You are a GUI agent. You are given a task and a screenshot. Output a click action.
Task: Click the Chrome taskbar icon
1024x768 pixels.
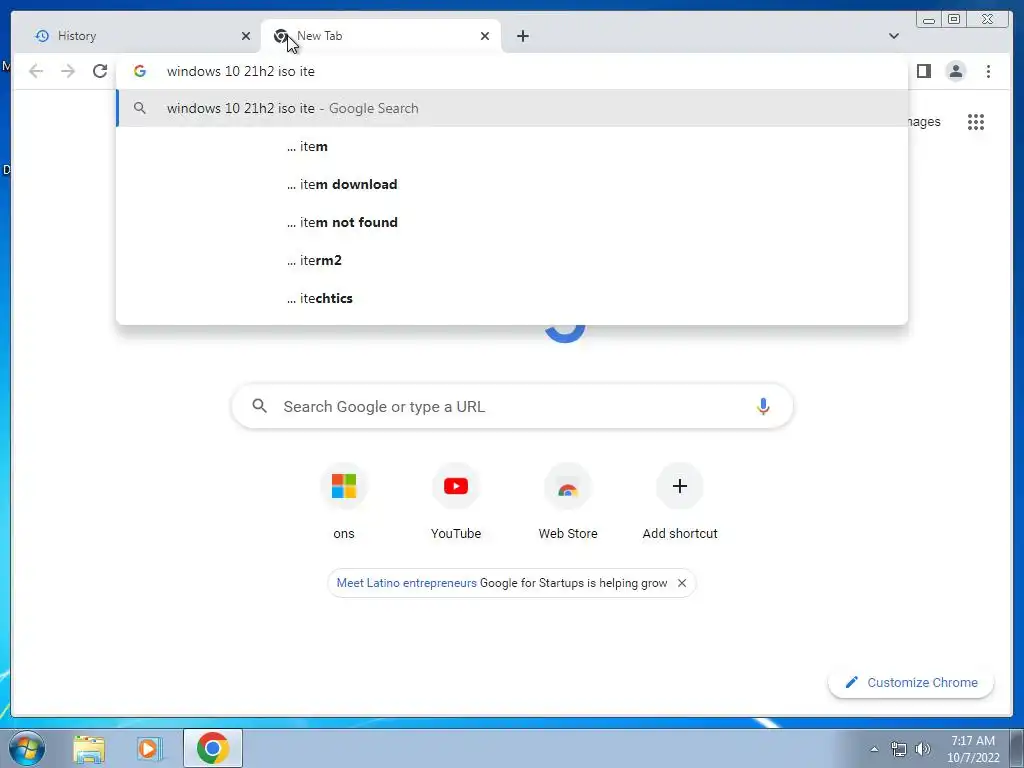point(213,748)
